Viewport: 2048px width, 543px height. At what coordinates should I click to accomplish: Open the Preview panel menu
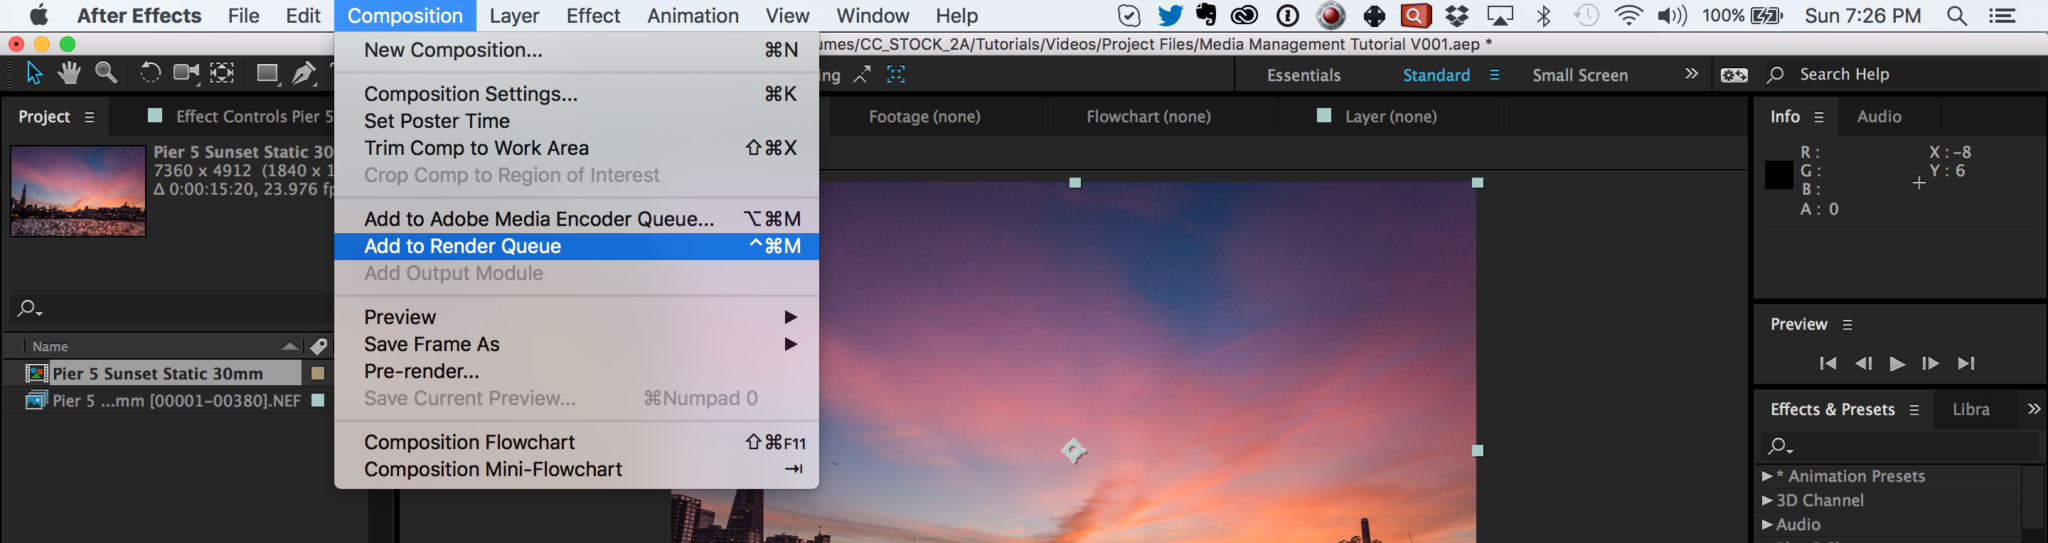1847,325
